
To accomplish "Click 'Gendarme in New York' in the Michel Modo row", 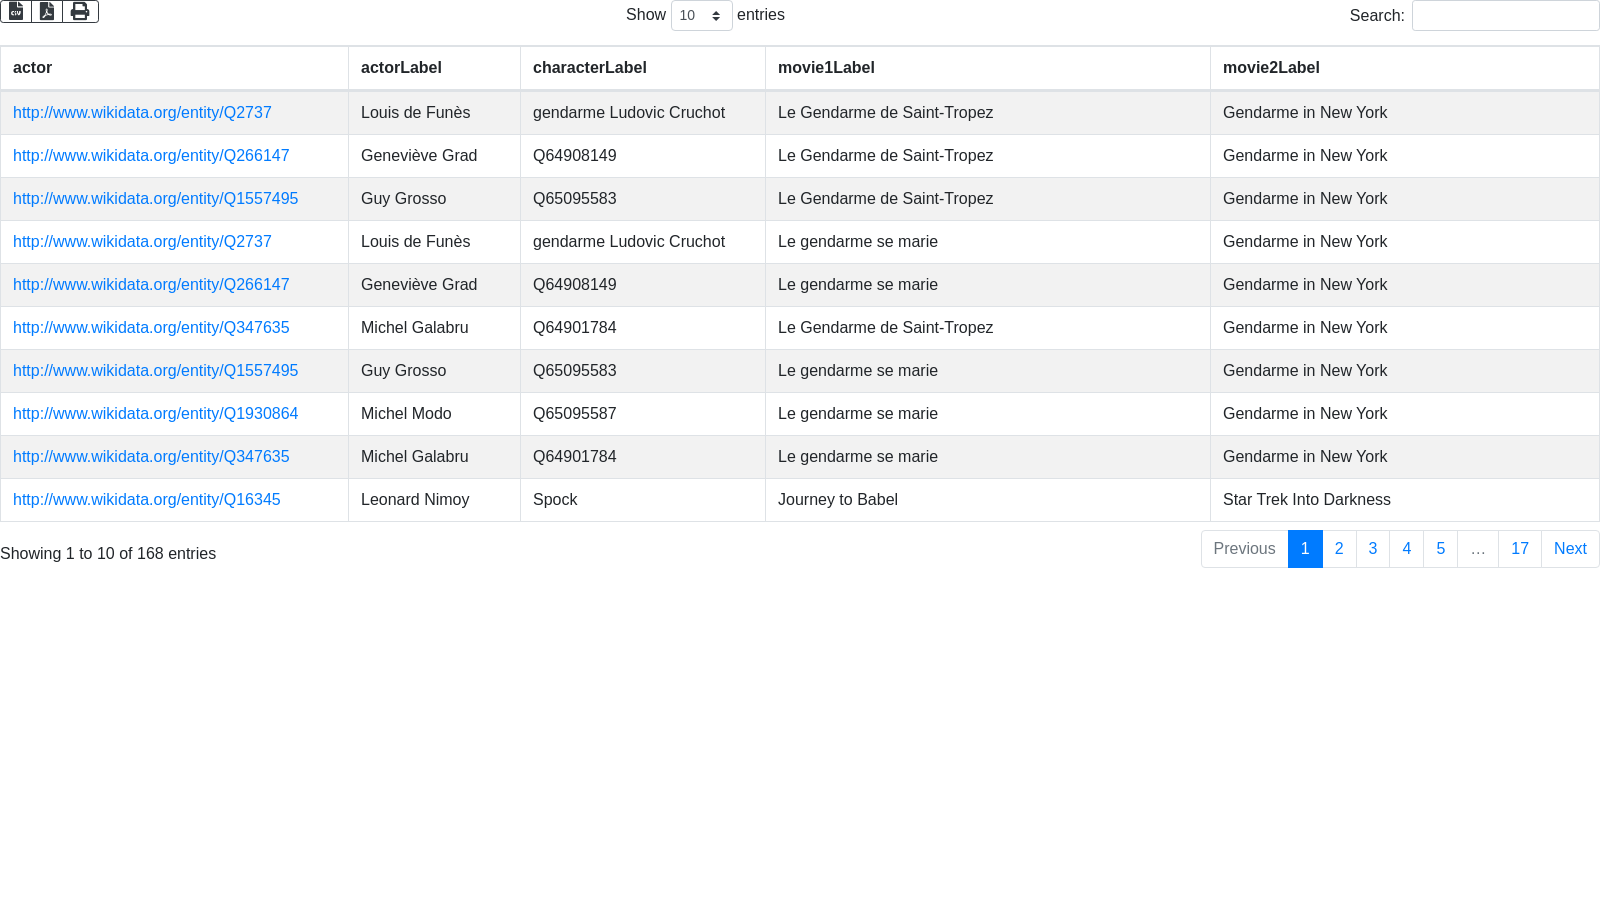I will coord(1305,414).
